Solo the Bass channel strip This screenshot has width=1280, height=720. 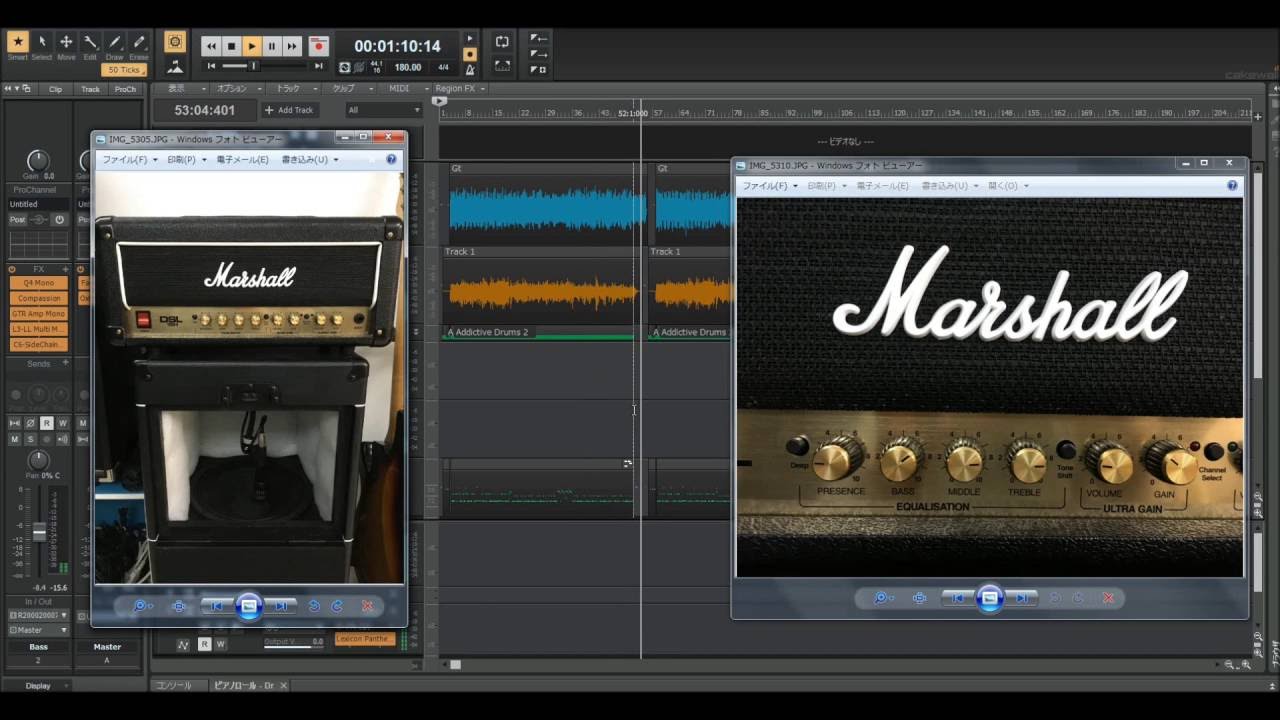[x=30, y=439]
